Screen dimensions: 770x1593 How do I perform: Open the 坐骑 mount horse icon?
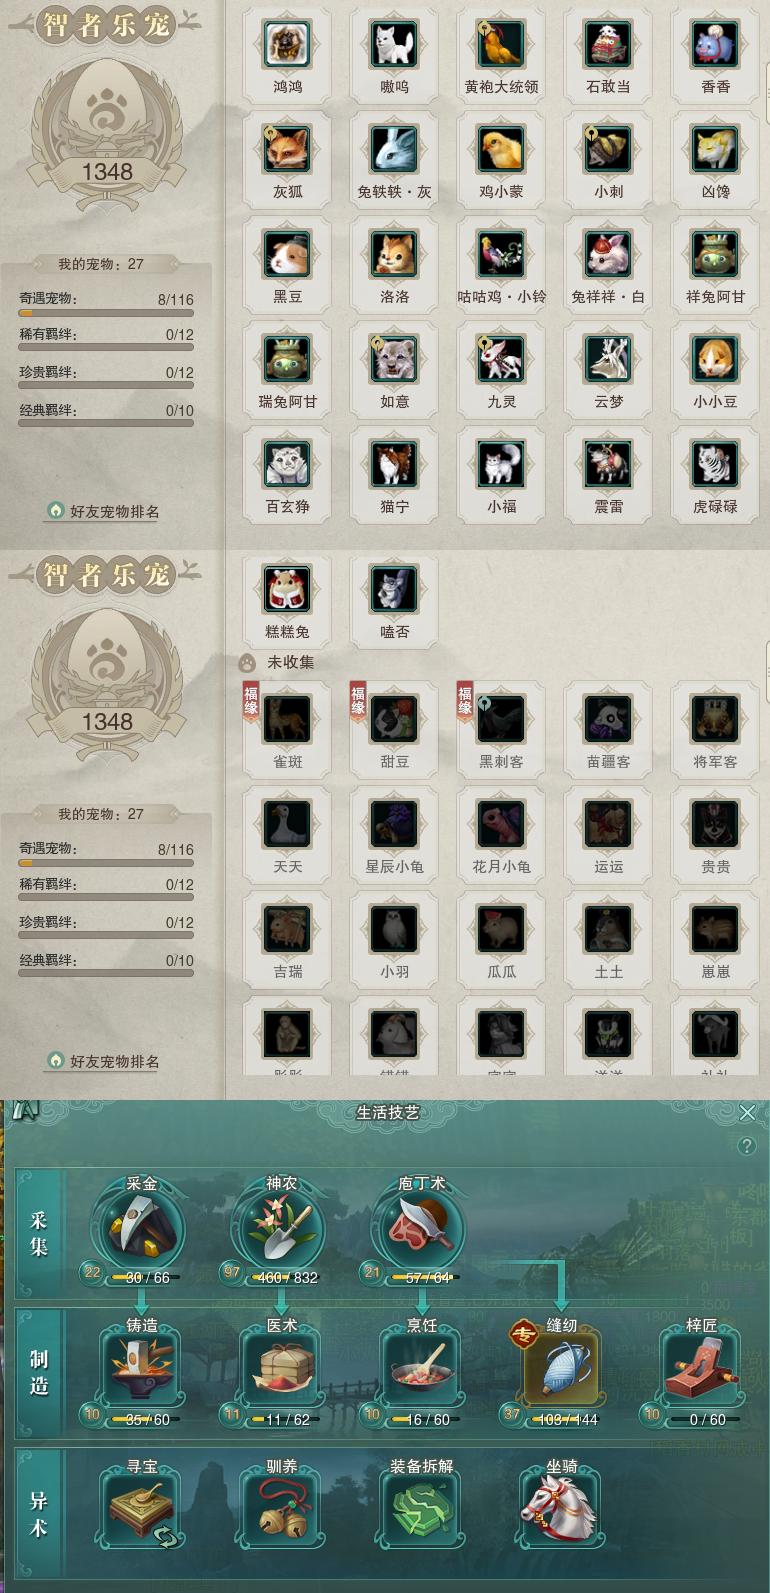pyautogui.click(x=561, y=1511)
